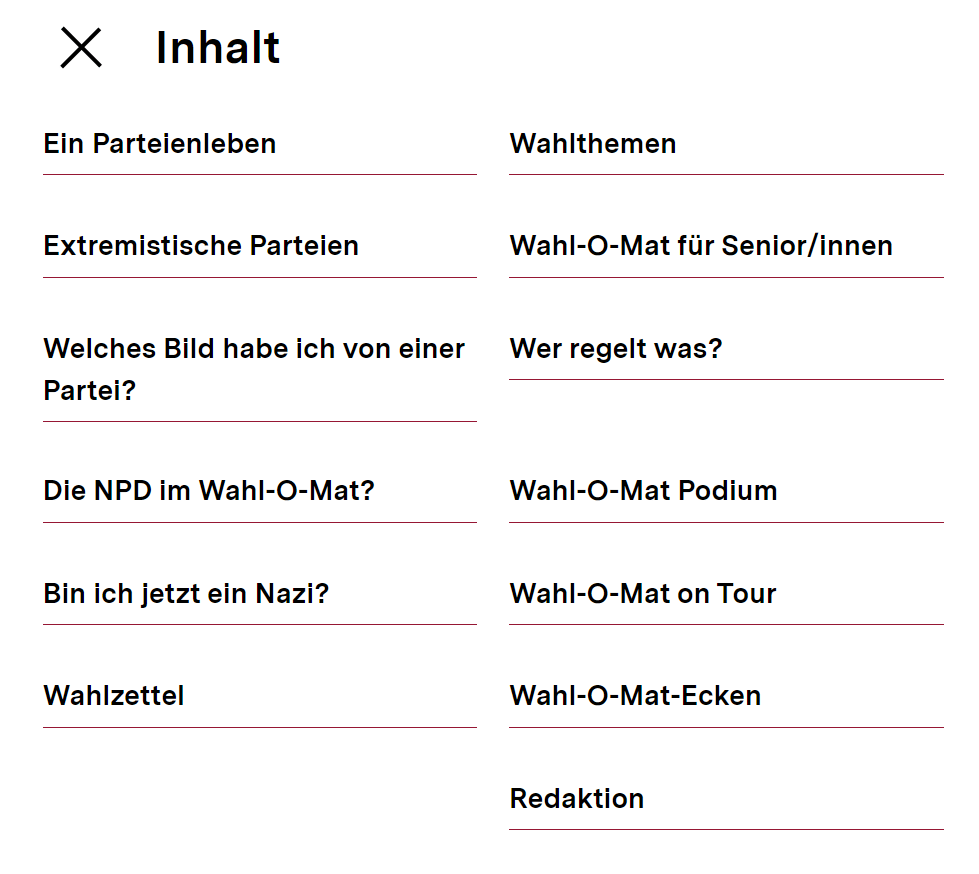
Task: Select Die NPD im Wahl-O-Mat? entry
Action: tap(208, 491)
